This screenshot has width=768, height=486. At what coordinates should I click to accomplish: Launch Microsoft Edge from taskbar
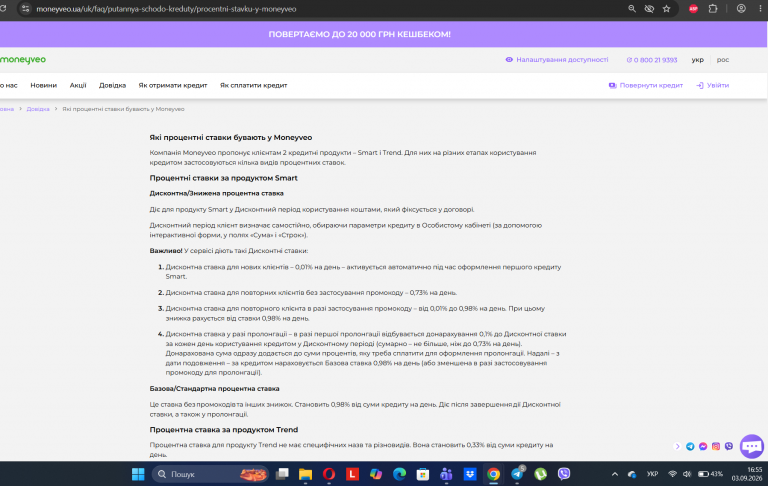399,474
